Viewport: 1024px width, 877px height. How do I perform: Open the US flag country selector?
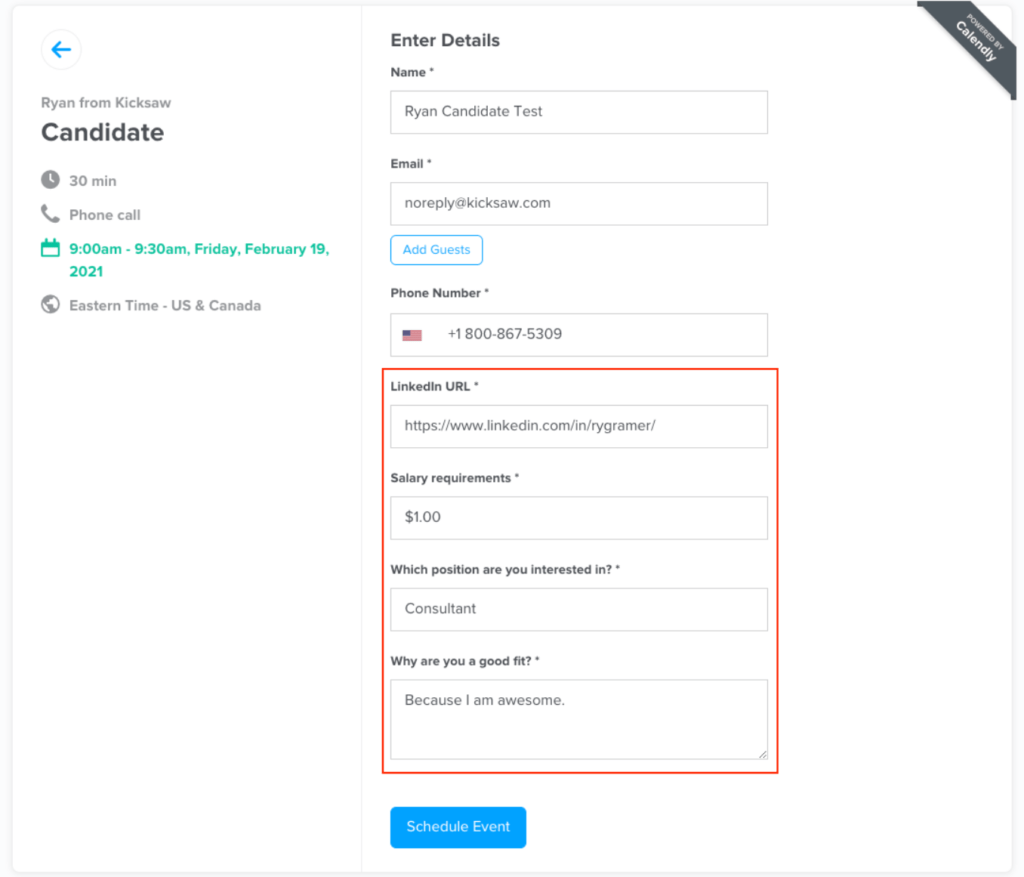tap(412, 335)
